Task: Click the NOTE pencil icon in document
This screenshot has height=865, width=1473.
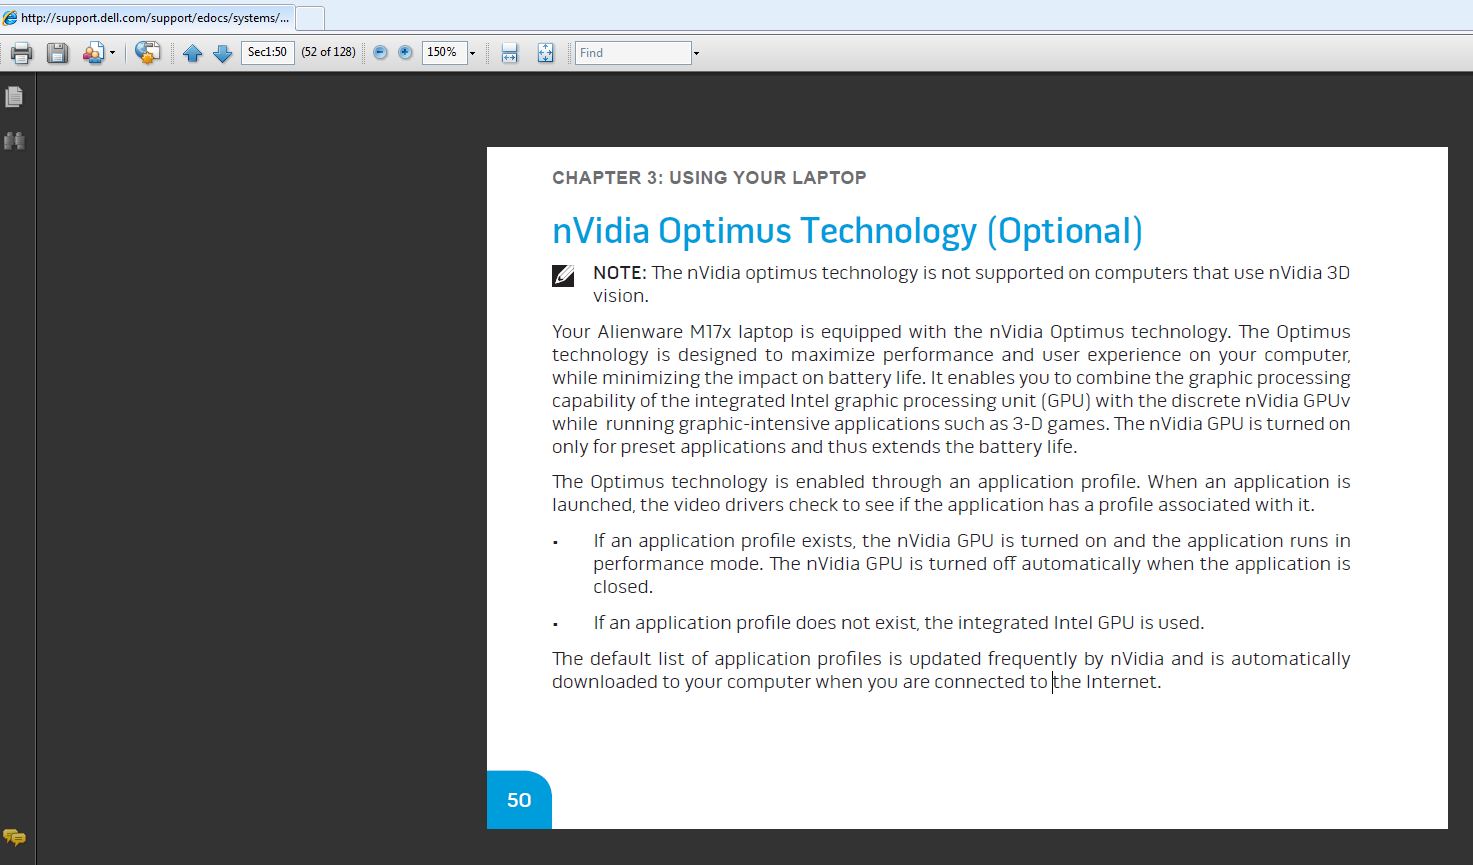Action: tap(564, 275)
